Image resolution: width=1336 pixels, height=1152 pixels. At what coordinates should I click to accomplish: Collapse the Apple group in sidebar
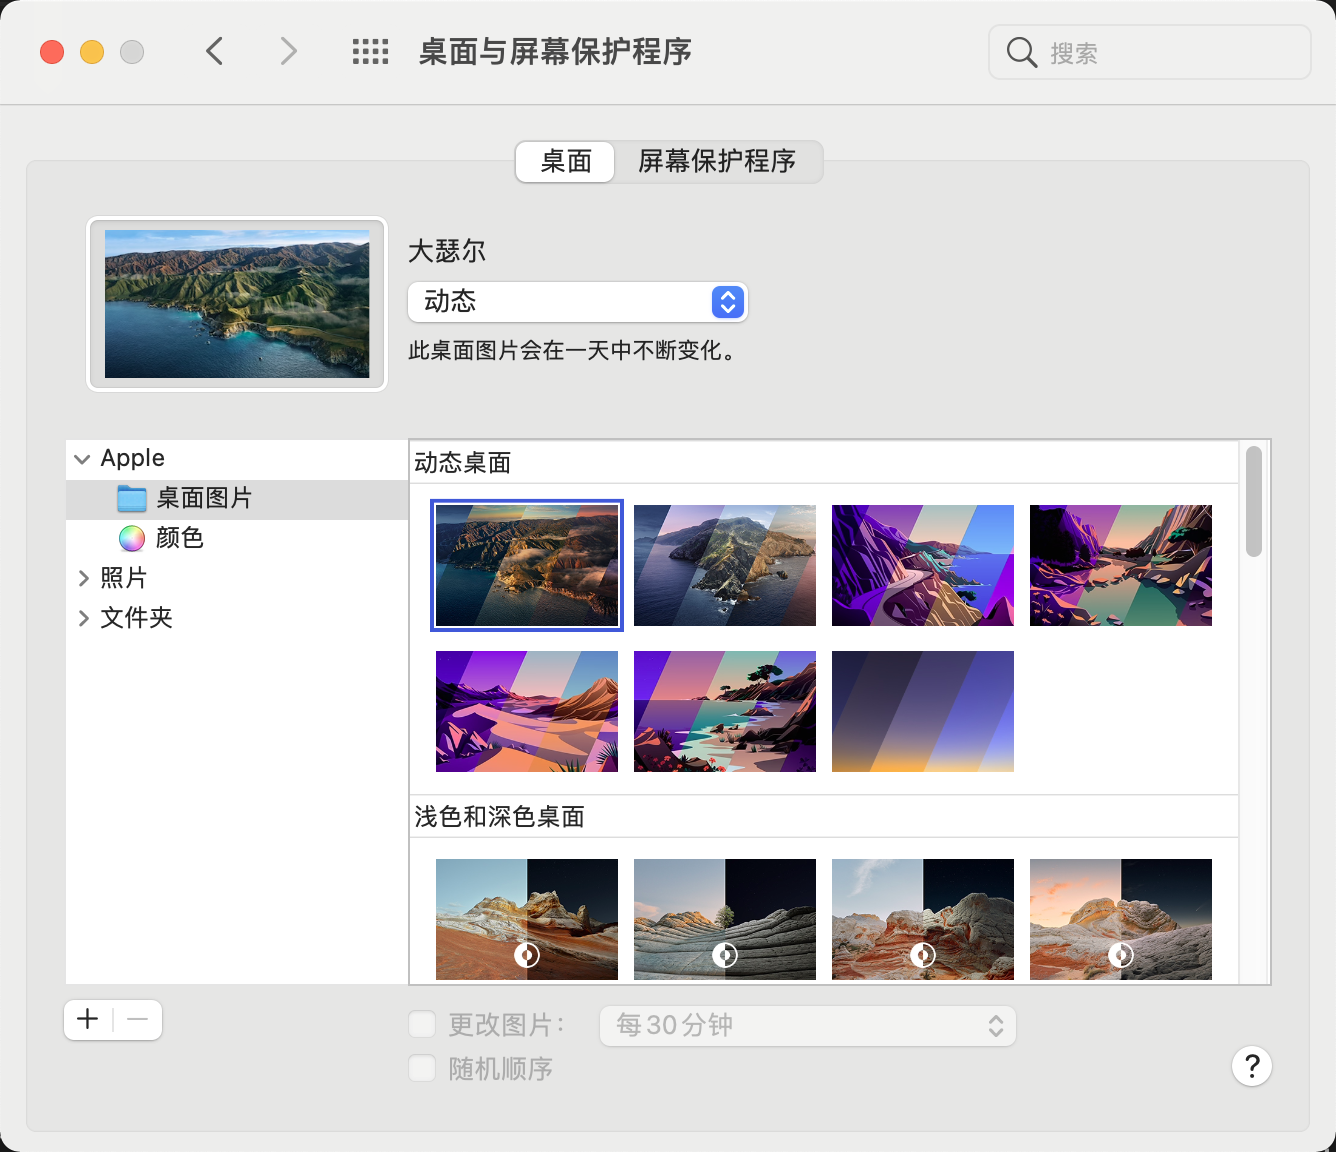pyautogui.click(x=82, y=459)
